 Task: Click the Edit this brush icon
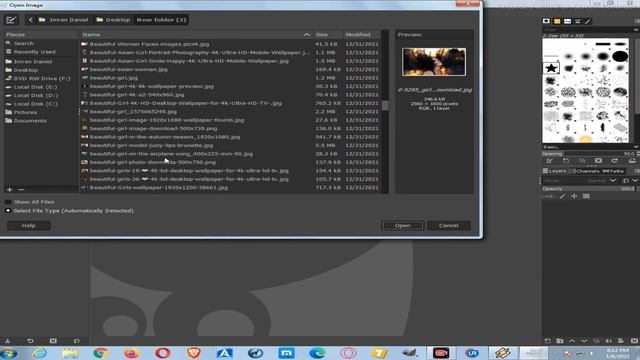549,161
